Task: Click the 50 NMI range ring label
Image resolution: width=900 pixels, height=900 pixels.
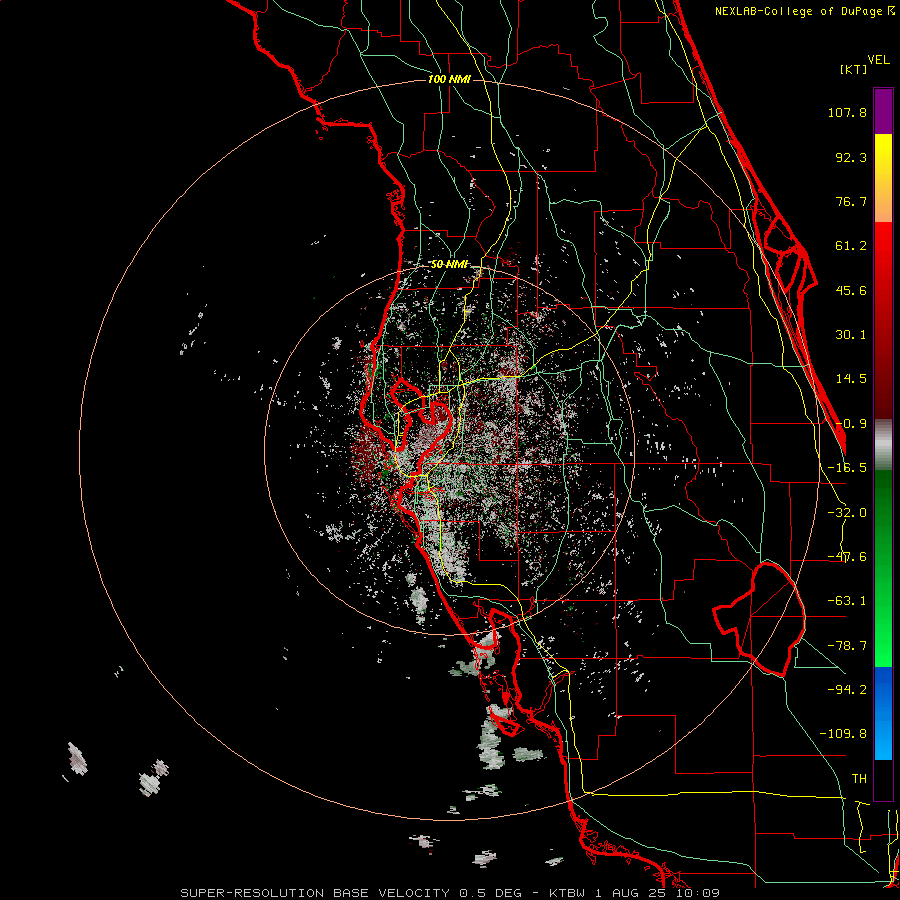Action: (x=449, y=265)
